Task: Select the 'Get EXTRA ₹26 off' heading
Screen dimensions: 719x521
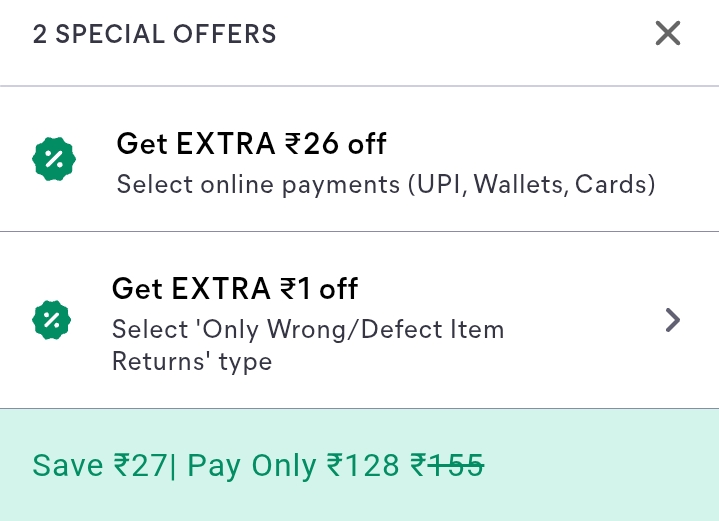Action: (x=251, y=144)
